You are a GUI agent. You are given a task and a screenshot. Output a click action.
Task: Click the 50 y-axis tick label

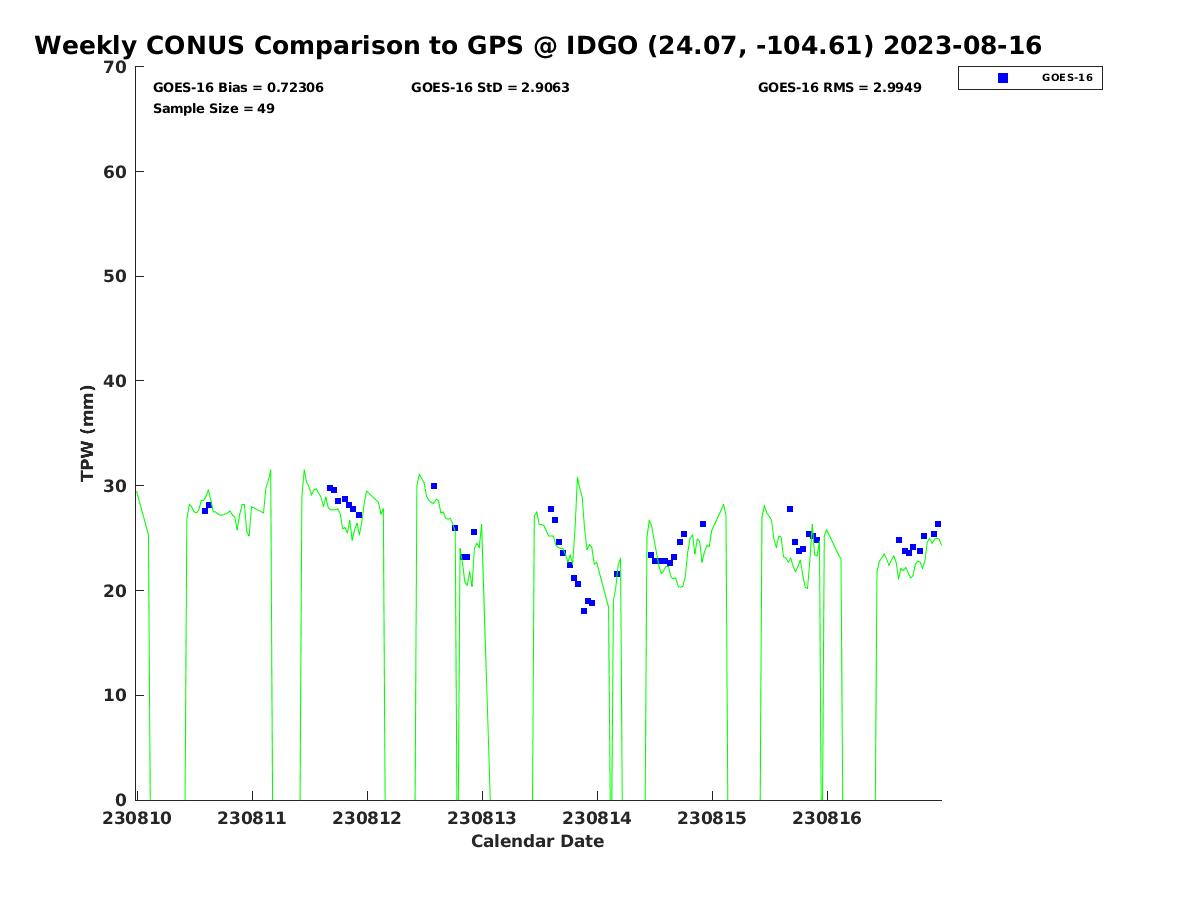point(116,277)
